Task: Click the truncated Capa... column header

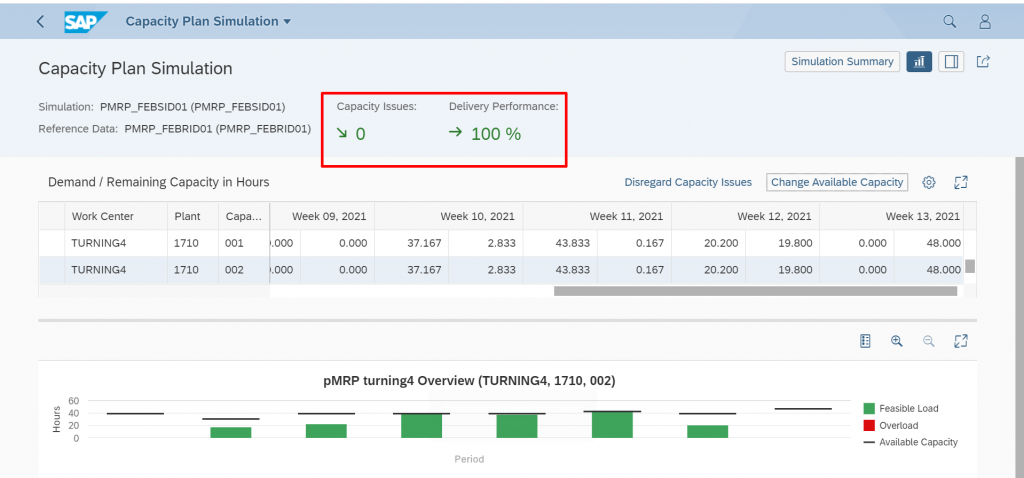Action: tap(244, 216)
